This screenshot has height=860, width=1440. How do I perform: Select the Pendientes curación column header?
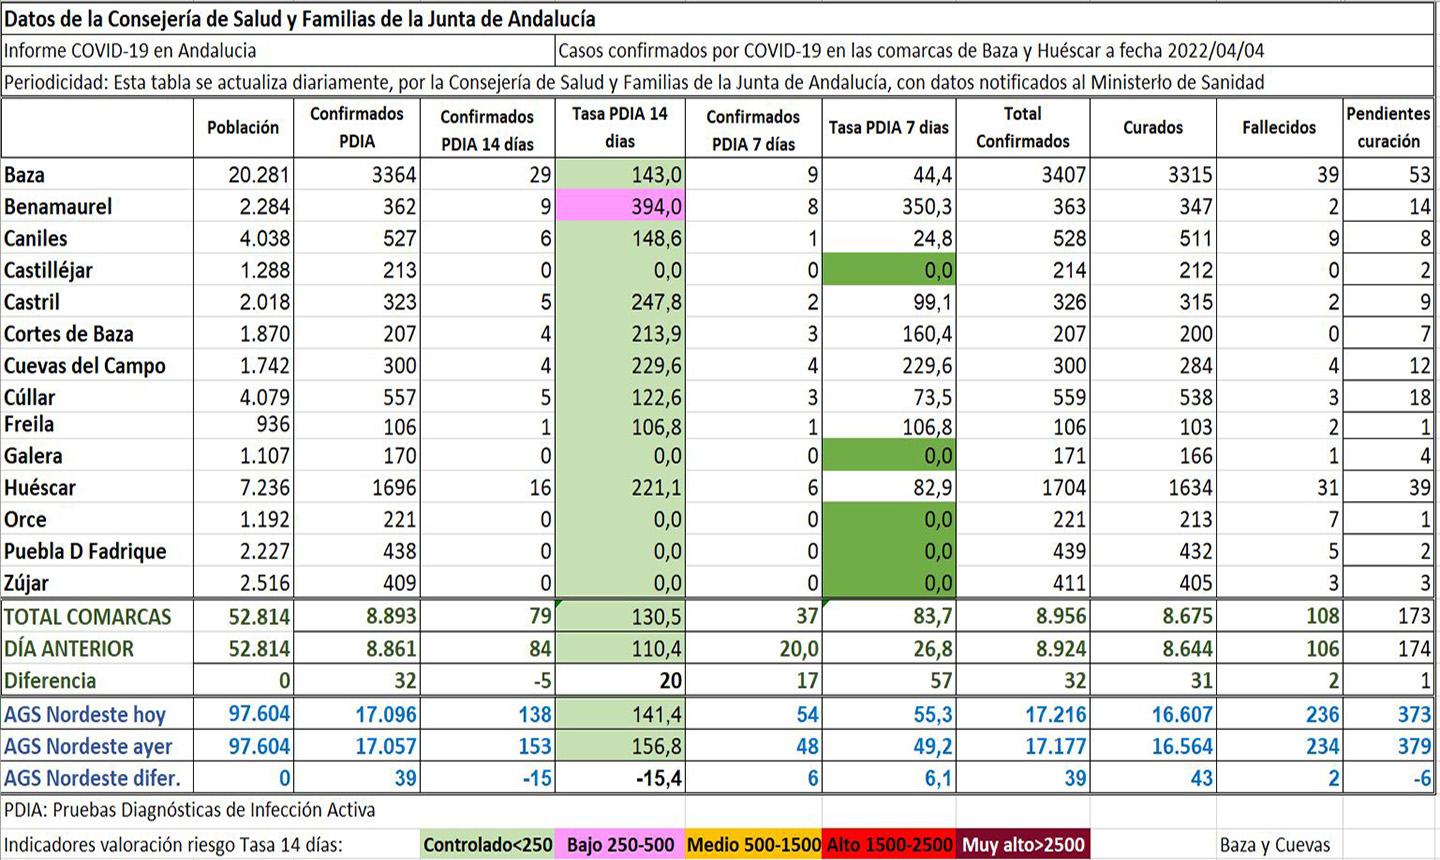[1388, 128]
